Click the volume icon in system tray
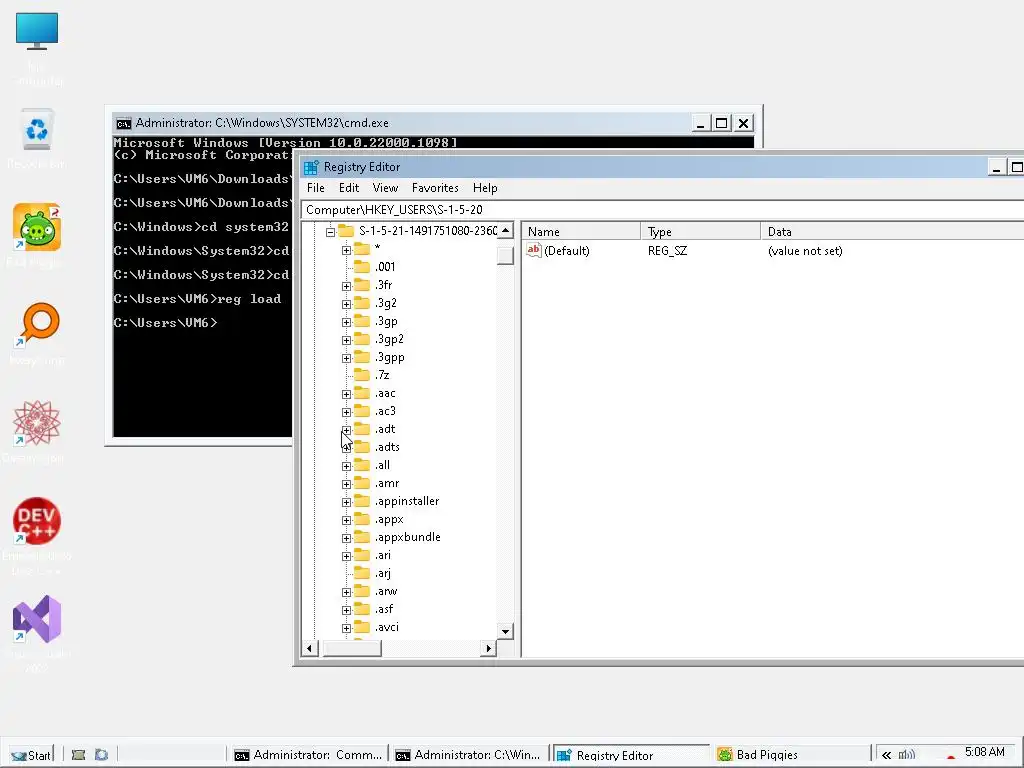The image size is (1024, 768). [906, 754]
